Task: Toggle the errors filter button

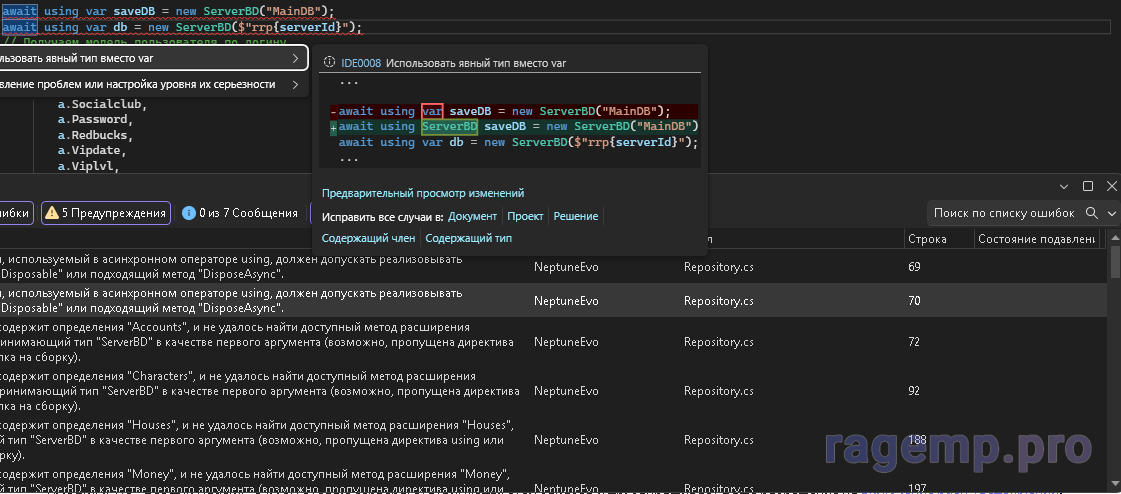Action: click(x=16, y=213)
